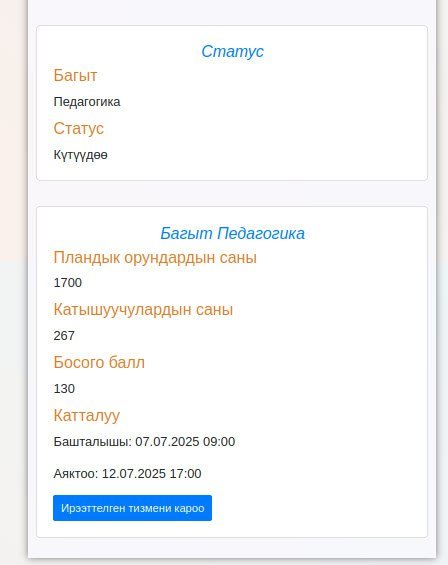Click the Катталуу label
The width and height of the screenshot is (448, 565).
(x=87, y=415)
